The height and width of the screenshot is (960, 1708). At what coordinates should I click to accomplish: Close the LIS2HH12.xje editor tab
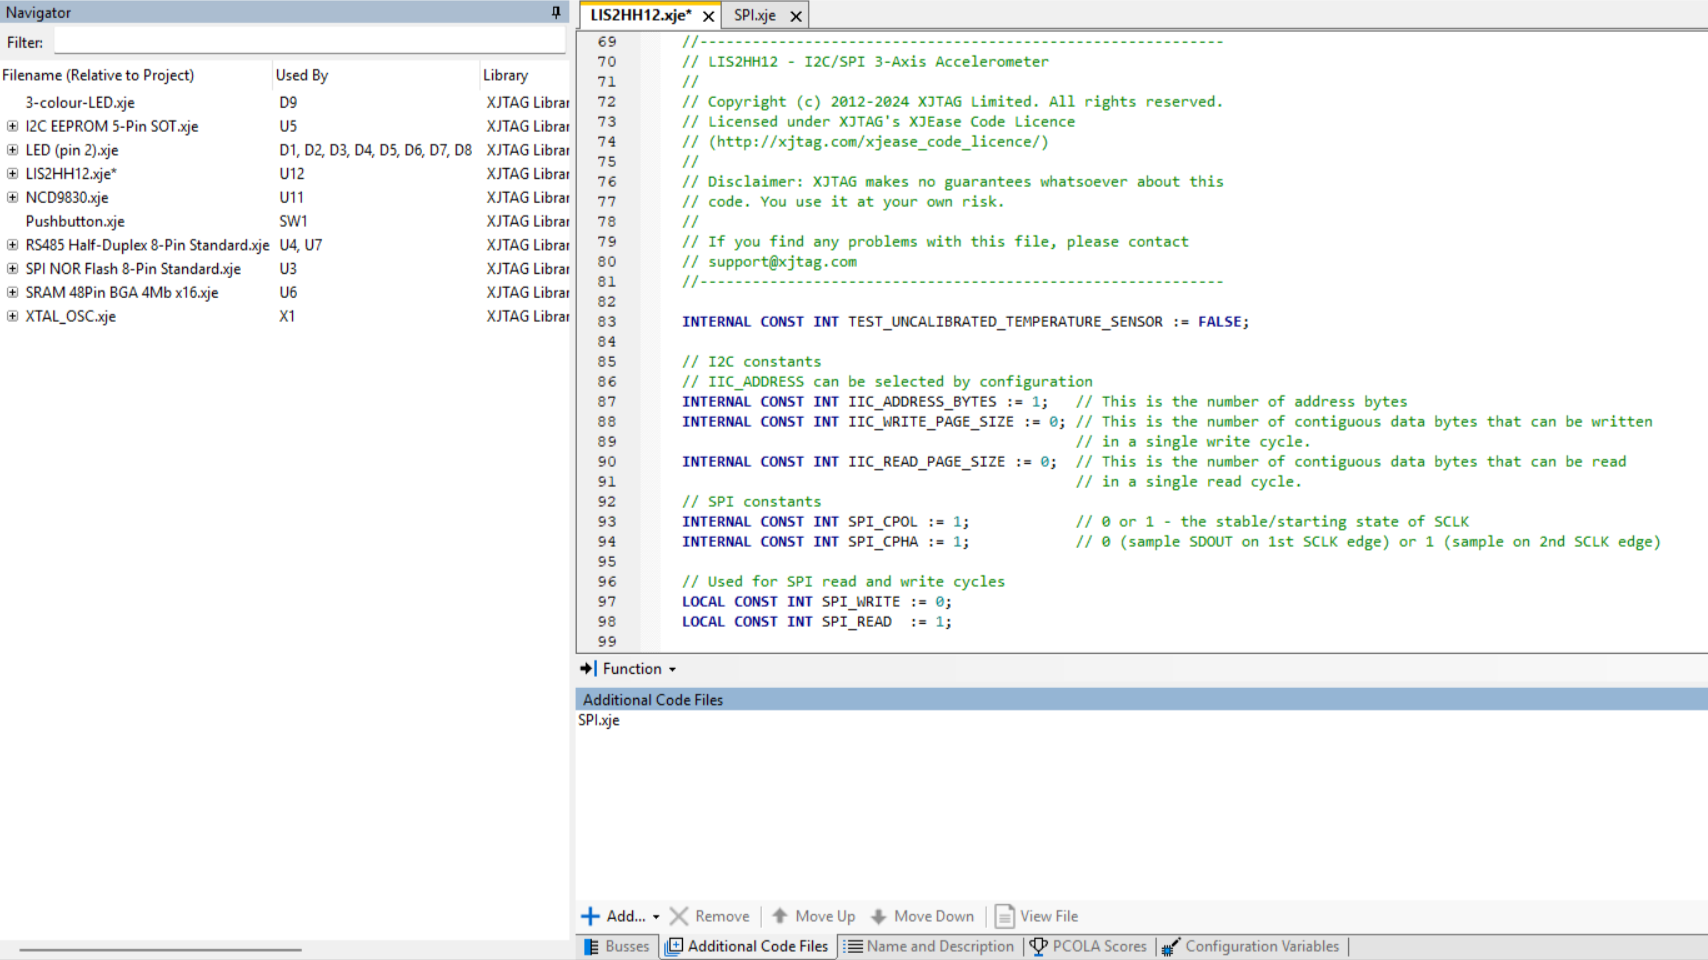coord(708,16)
